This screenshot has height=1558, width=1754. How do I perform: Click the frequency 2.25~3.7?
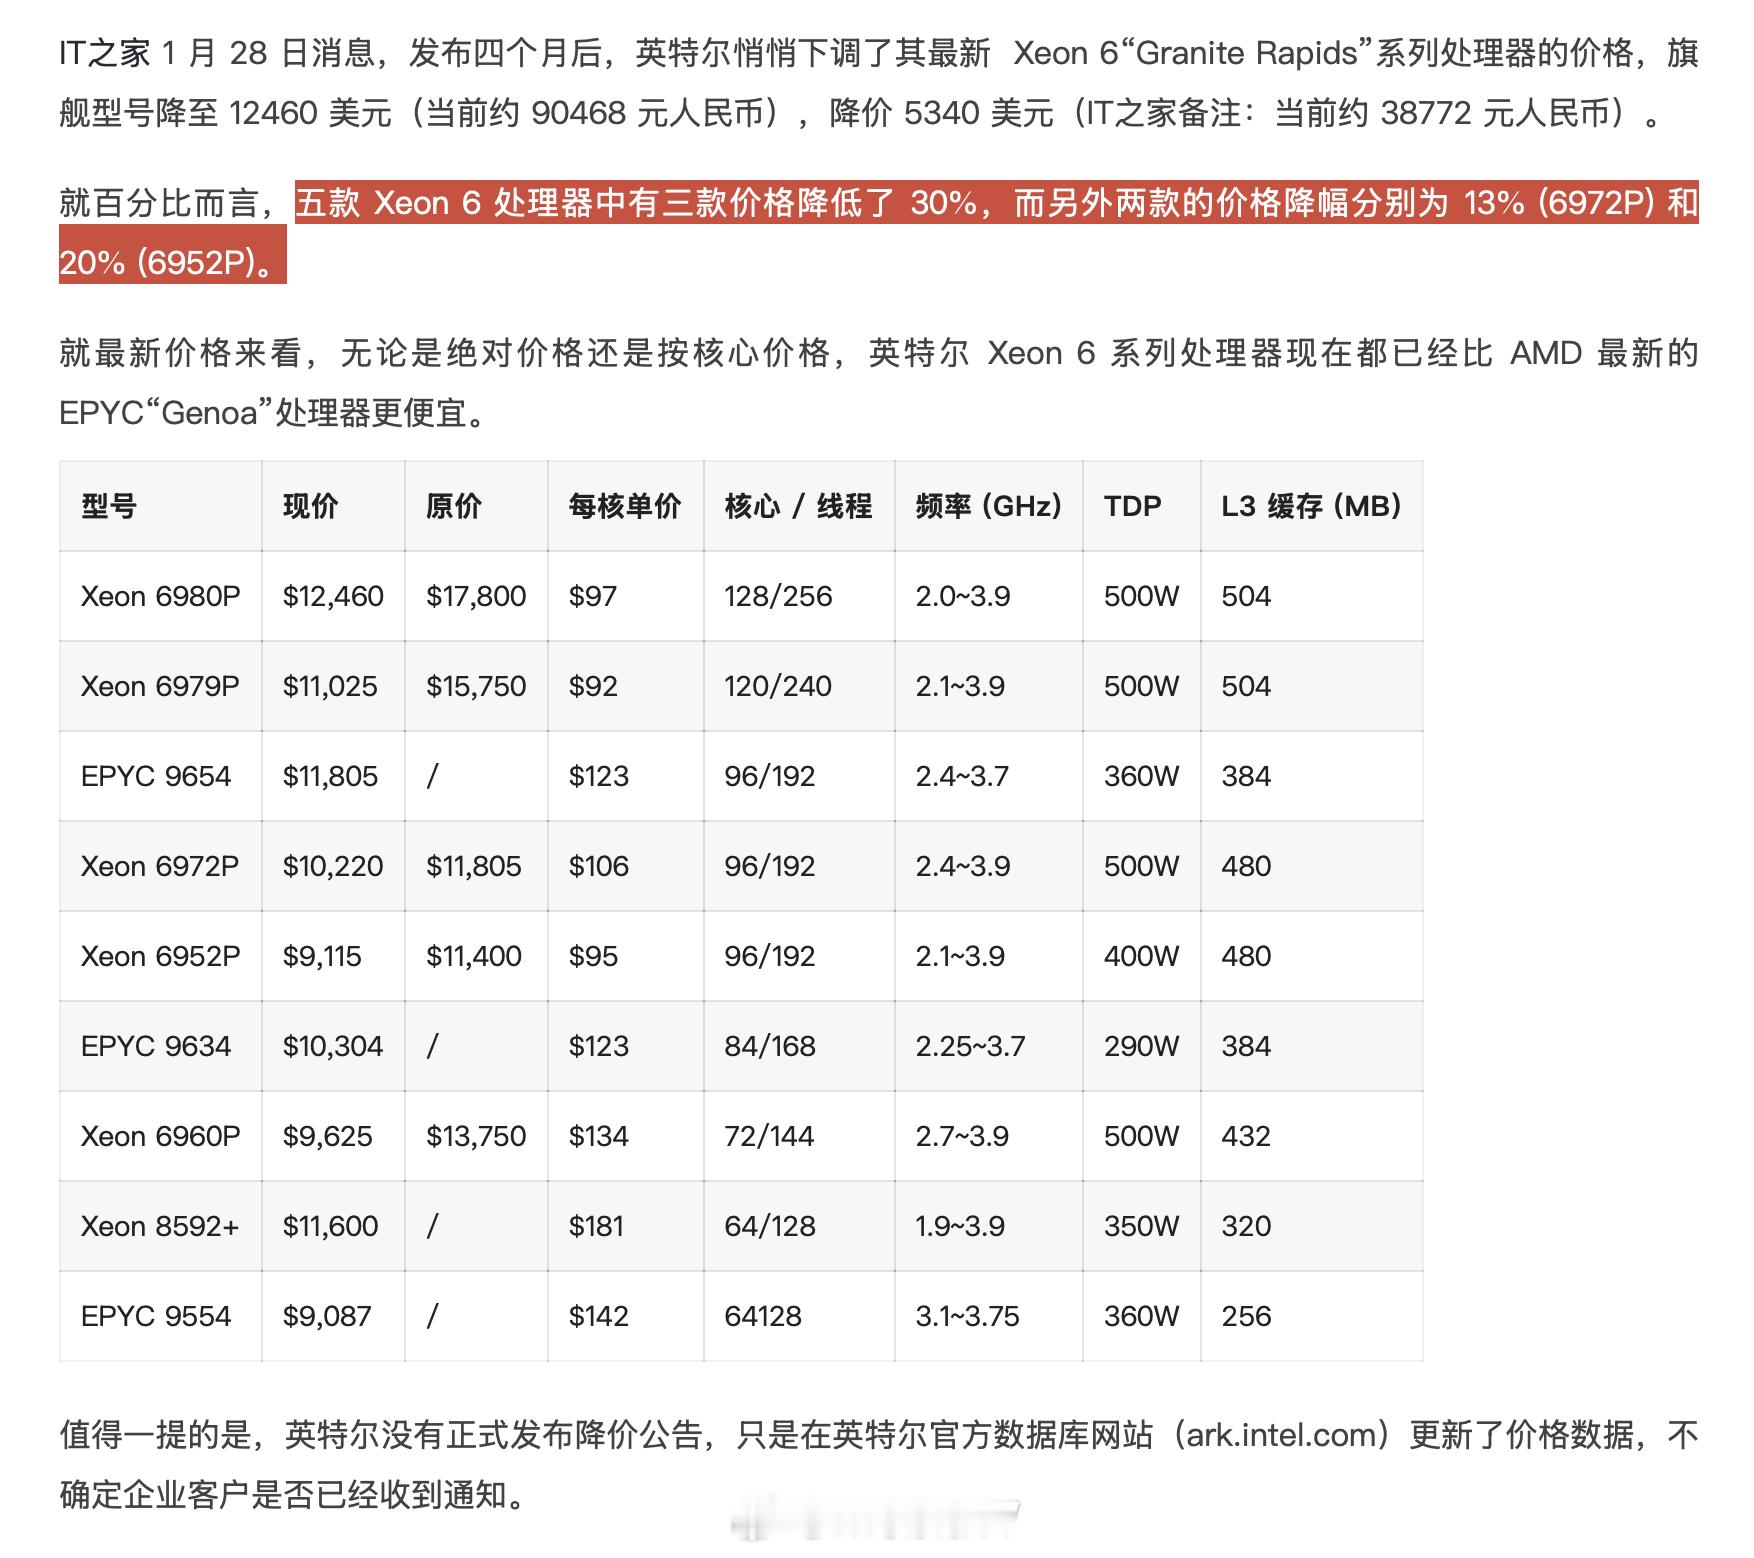[x=970, y=1046]
